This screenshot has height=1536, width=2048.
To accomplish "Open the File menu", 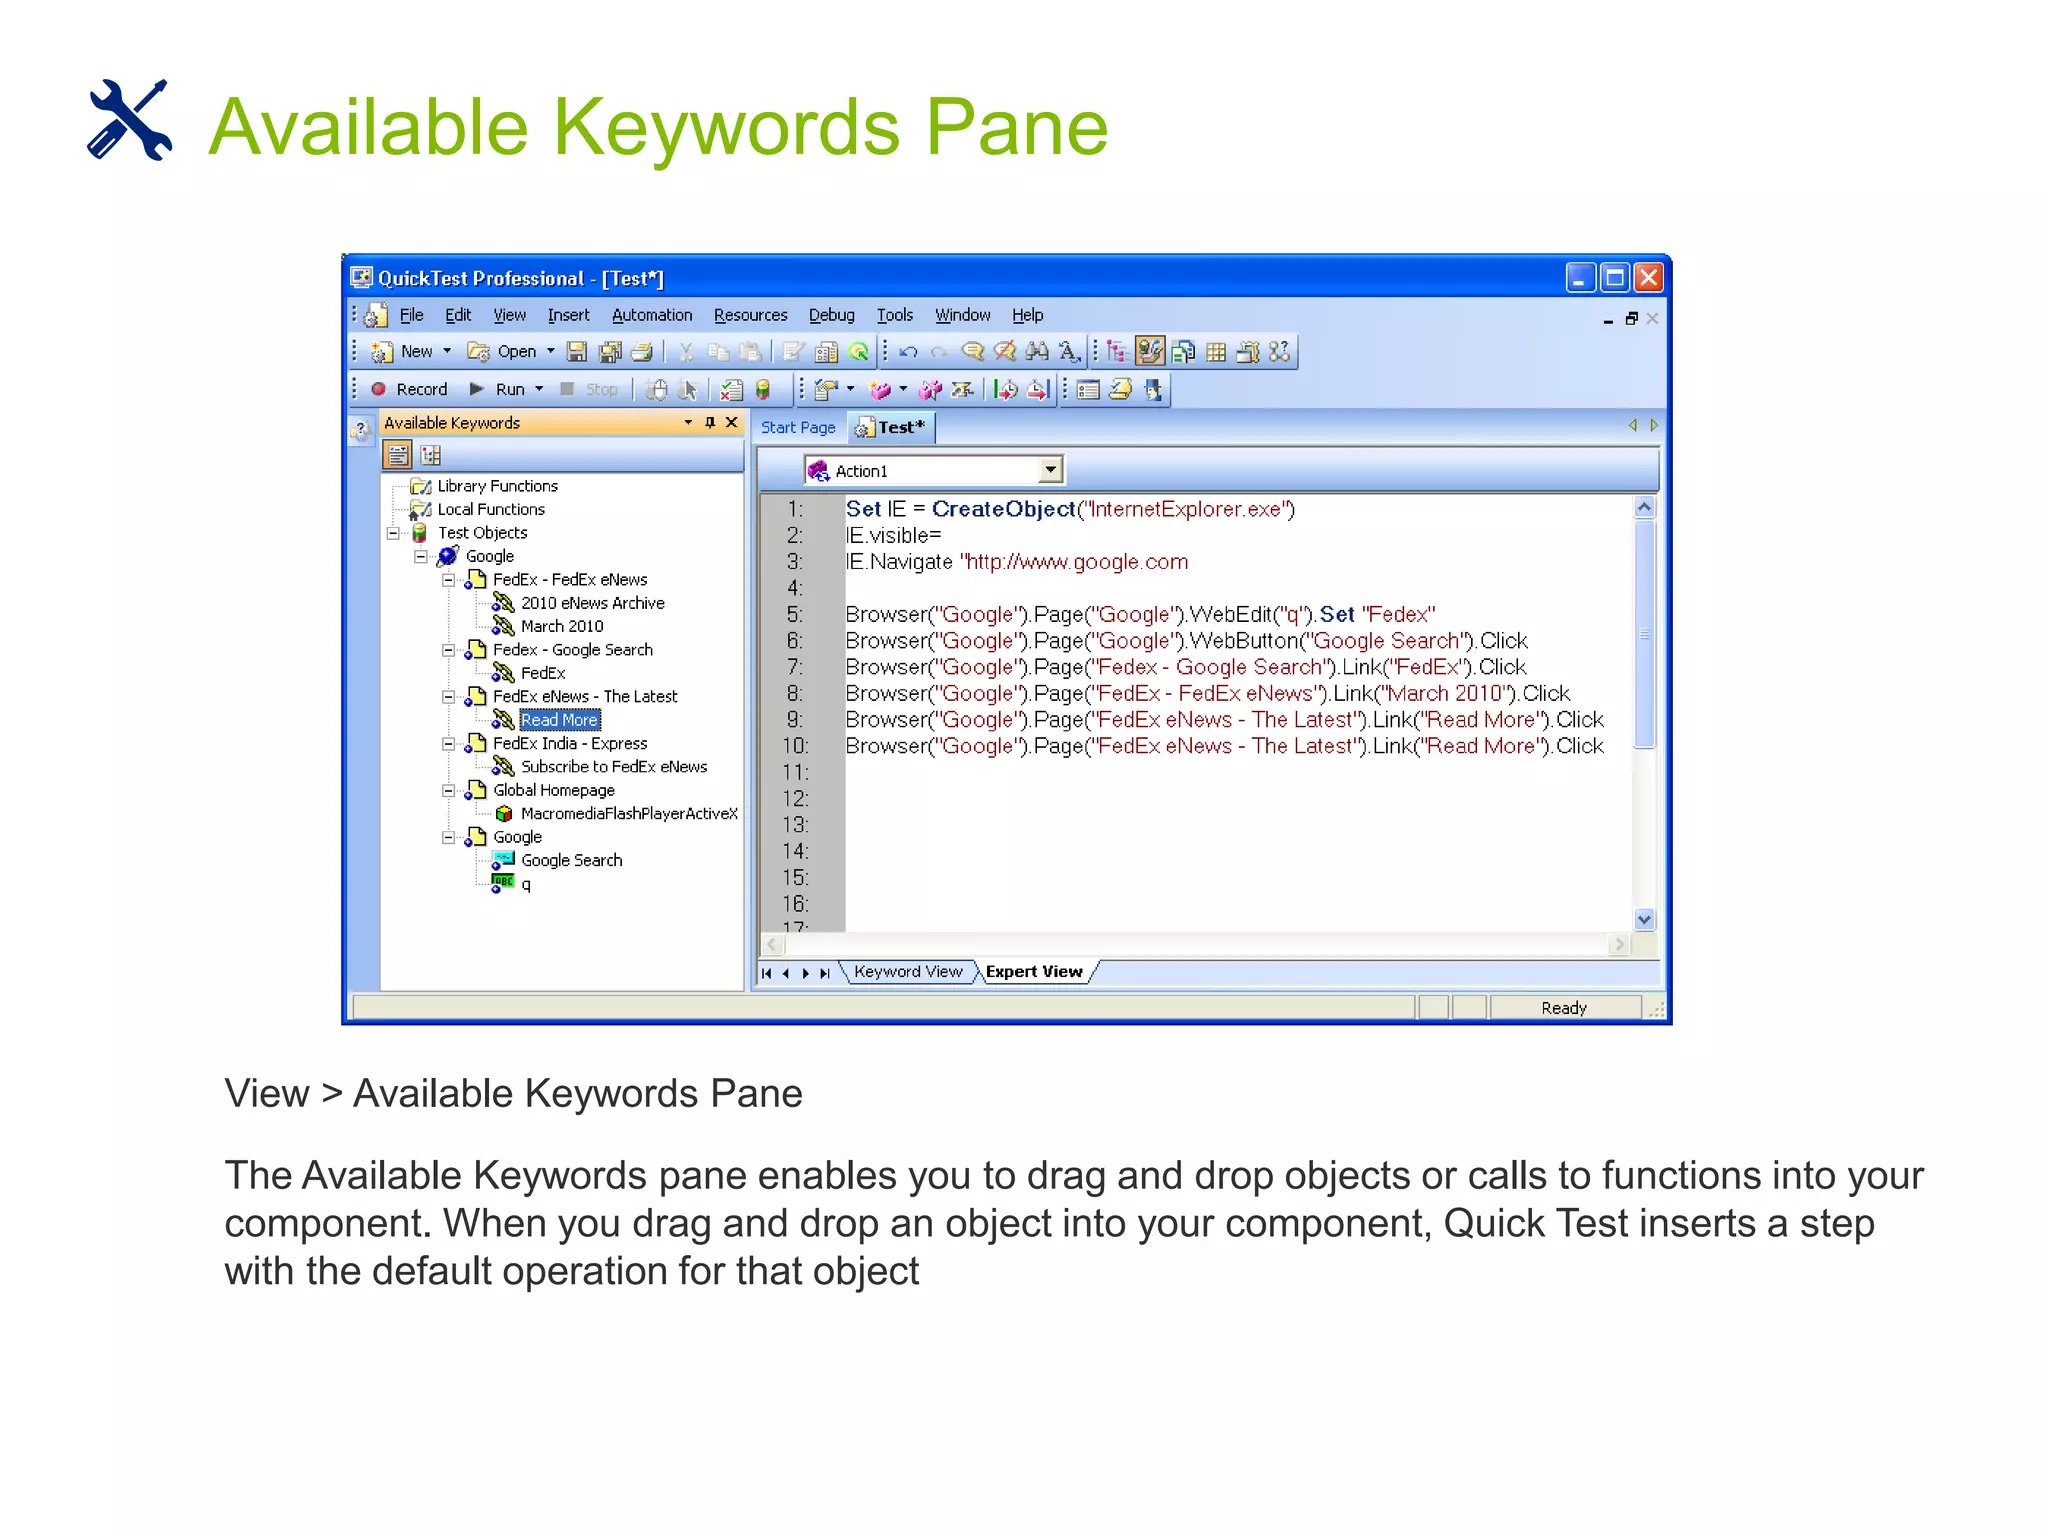I will (411, 315).
